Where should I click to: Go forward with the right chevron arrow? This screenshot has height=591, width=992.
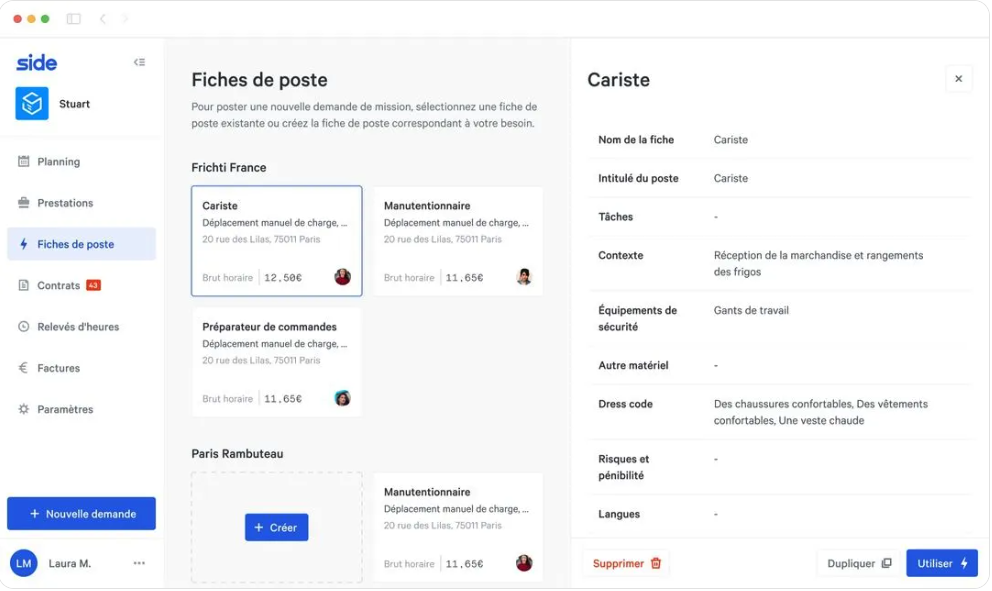125,19
